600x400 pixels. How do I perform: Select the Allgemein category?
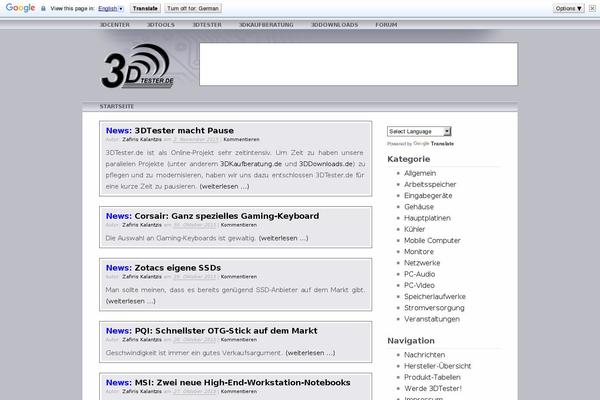(x=420, y=173)
